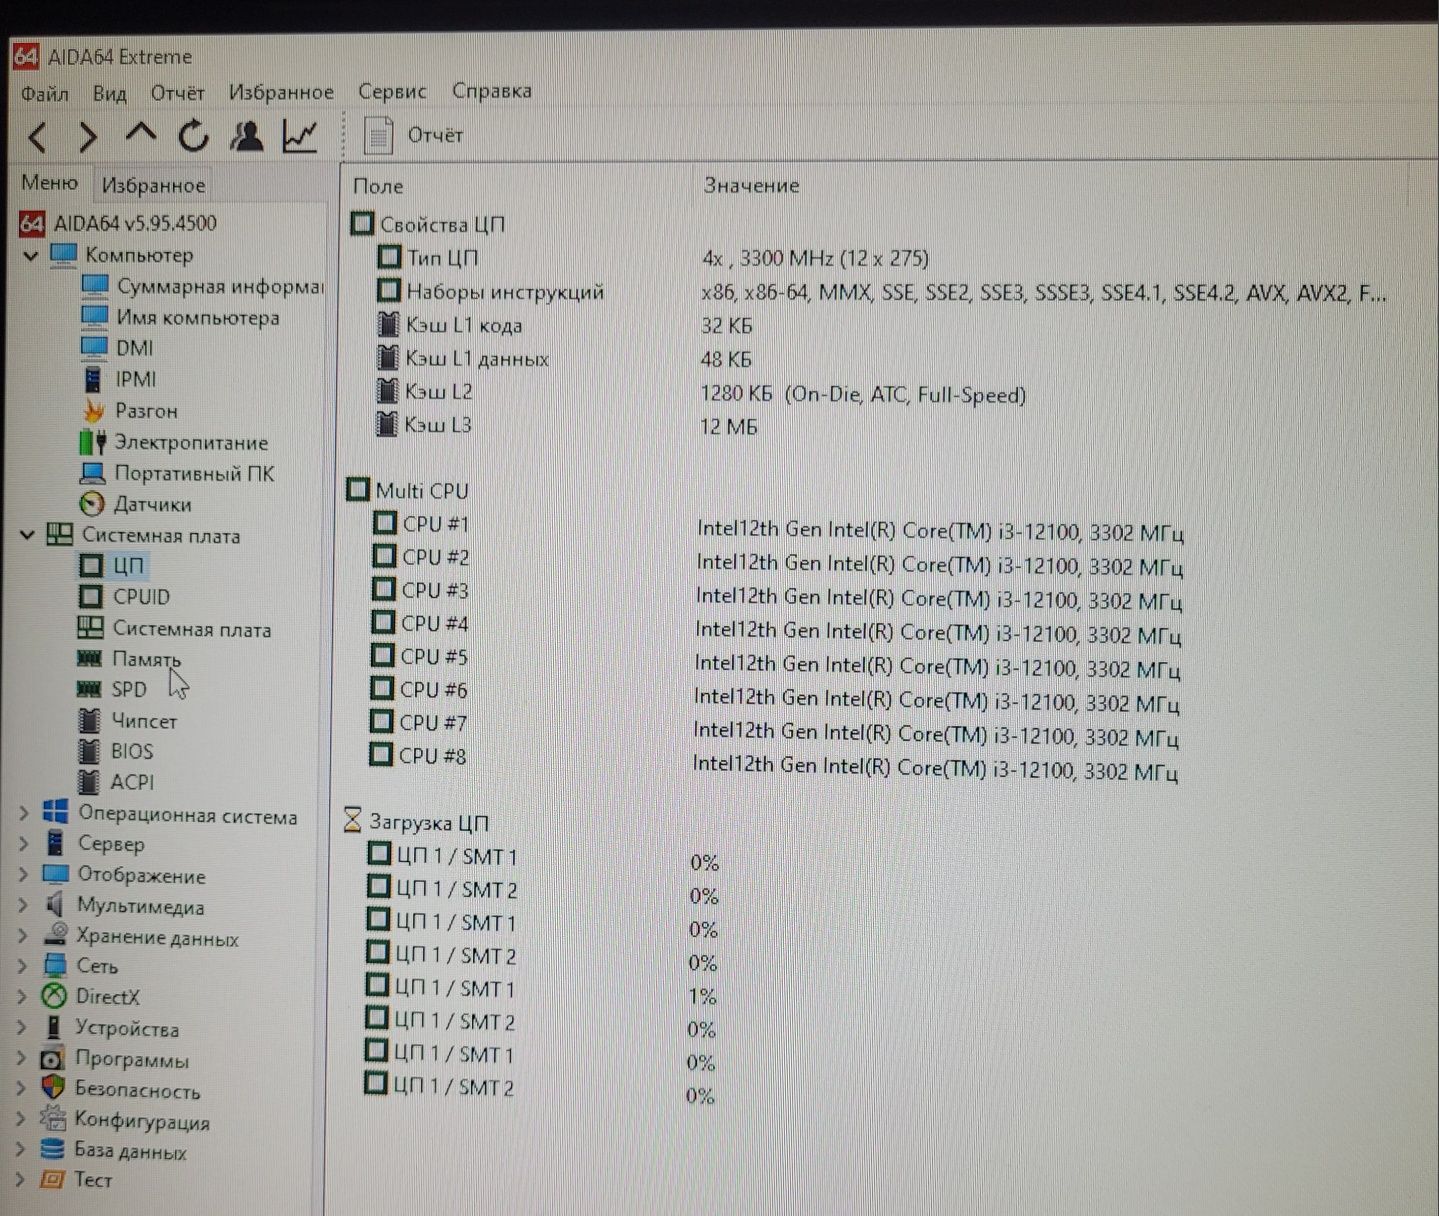This screenshot has height=1216, width=1439.
Task: Click the Forward arrow toolbar icon
Action: 88,136
